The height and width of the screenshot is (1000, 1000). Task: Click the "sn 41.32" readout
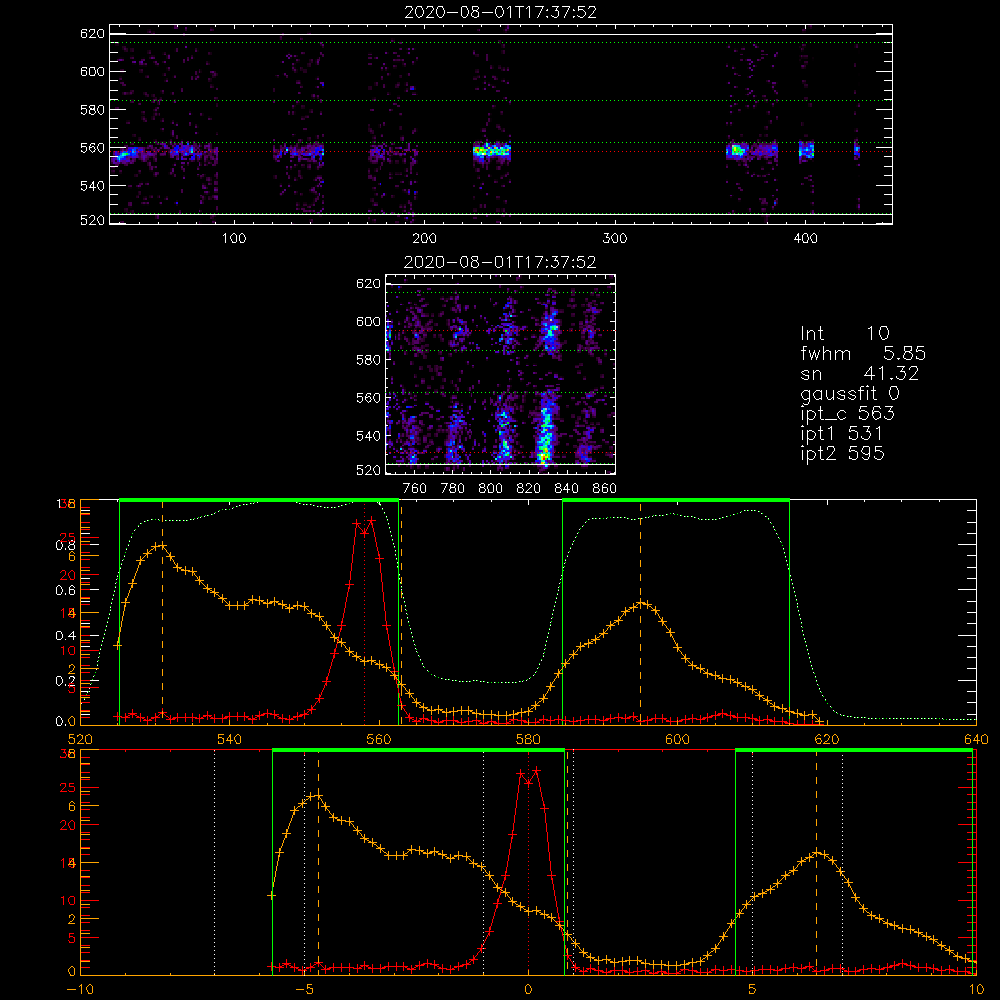pos(859,373)
